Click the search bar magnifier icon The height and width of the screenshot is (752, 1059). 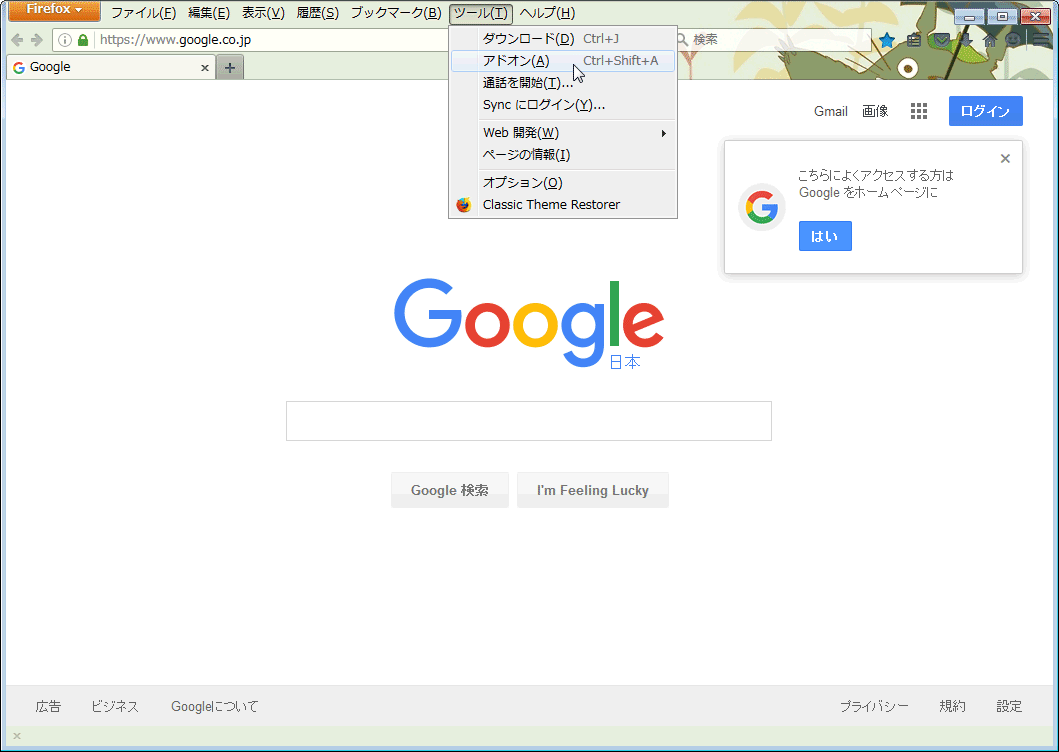(x=683, y=40)
